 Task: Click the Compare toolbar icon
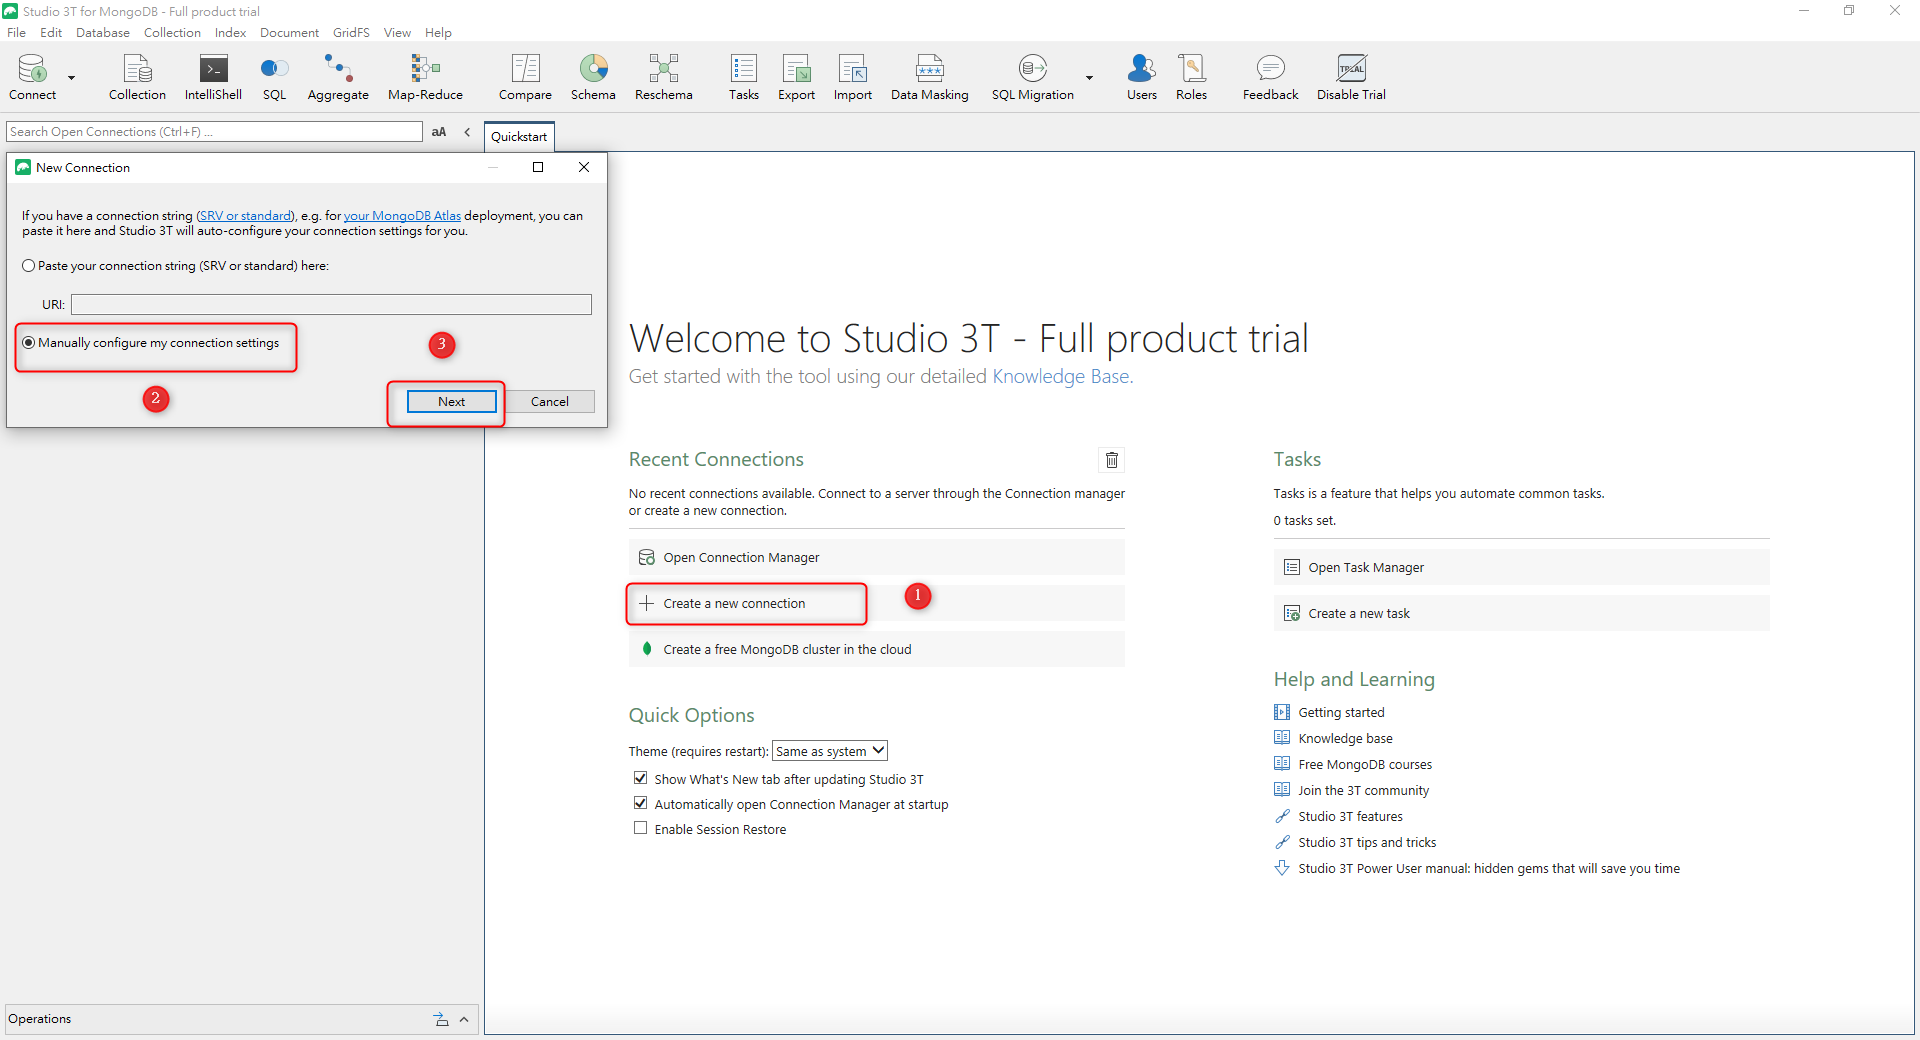pos(525,77)
